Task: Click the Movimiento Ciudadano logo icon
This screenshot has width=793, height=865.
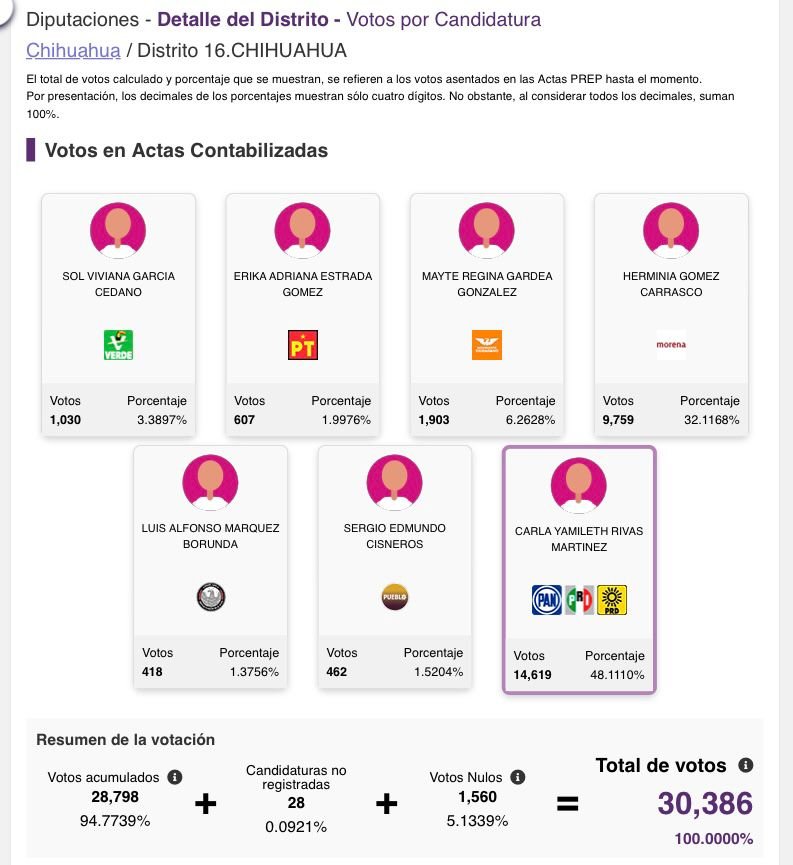Action: [x=486, y=345]
